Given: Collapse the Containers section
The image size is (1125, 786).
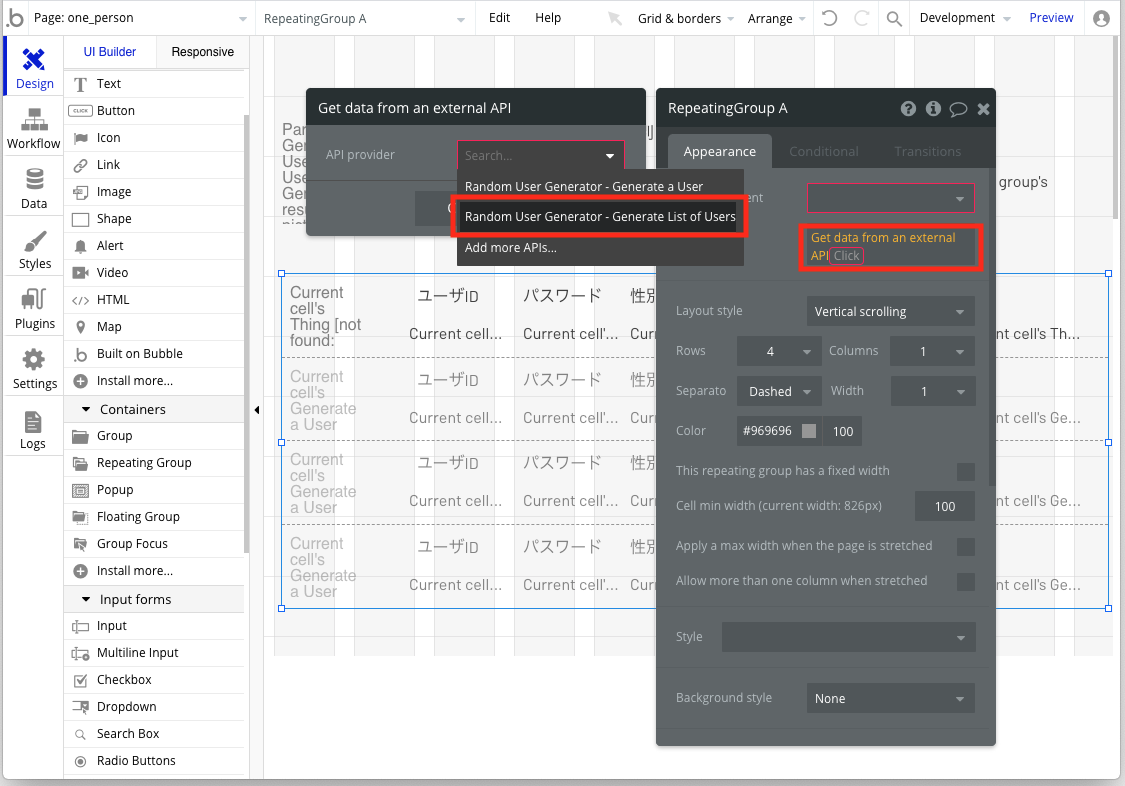Looking at the screenshot, I should point(86,409).
